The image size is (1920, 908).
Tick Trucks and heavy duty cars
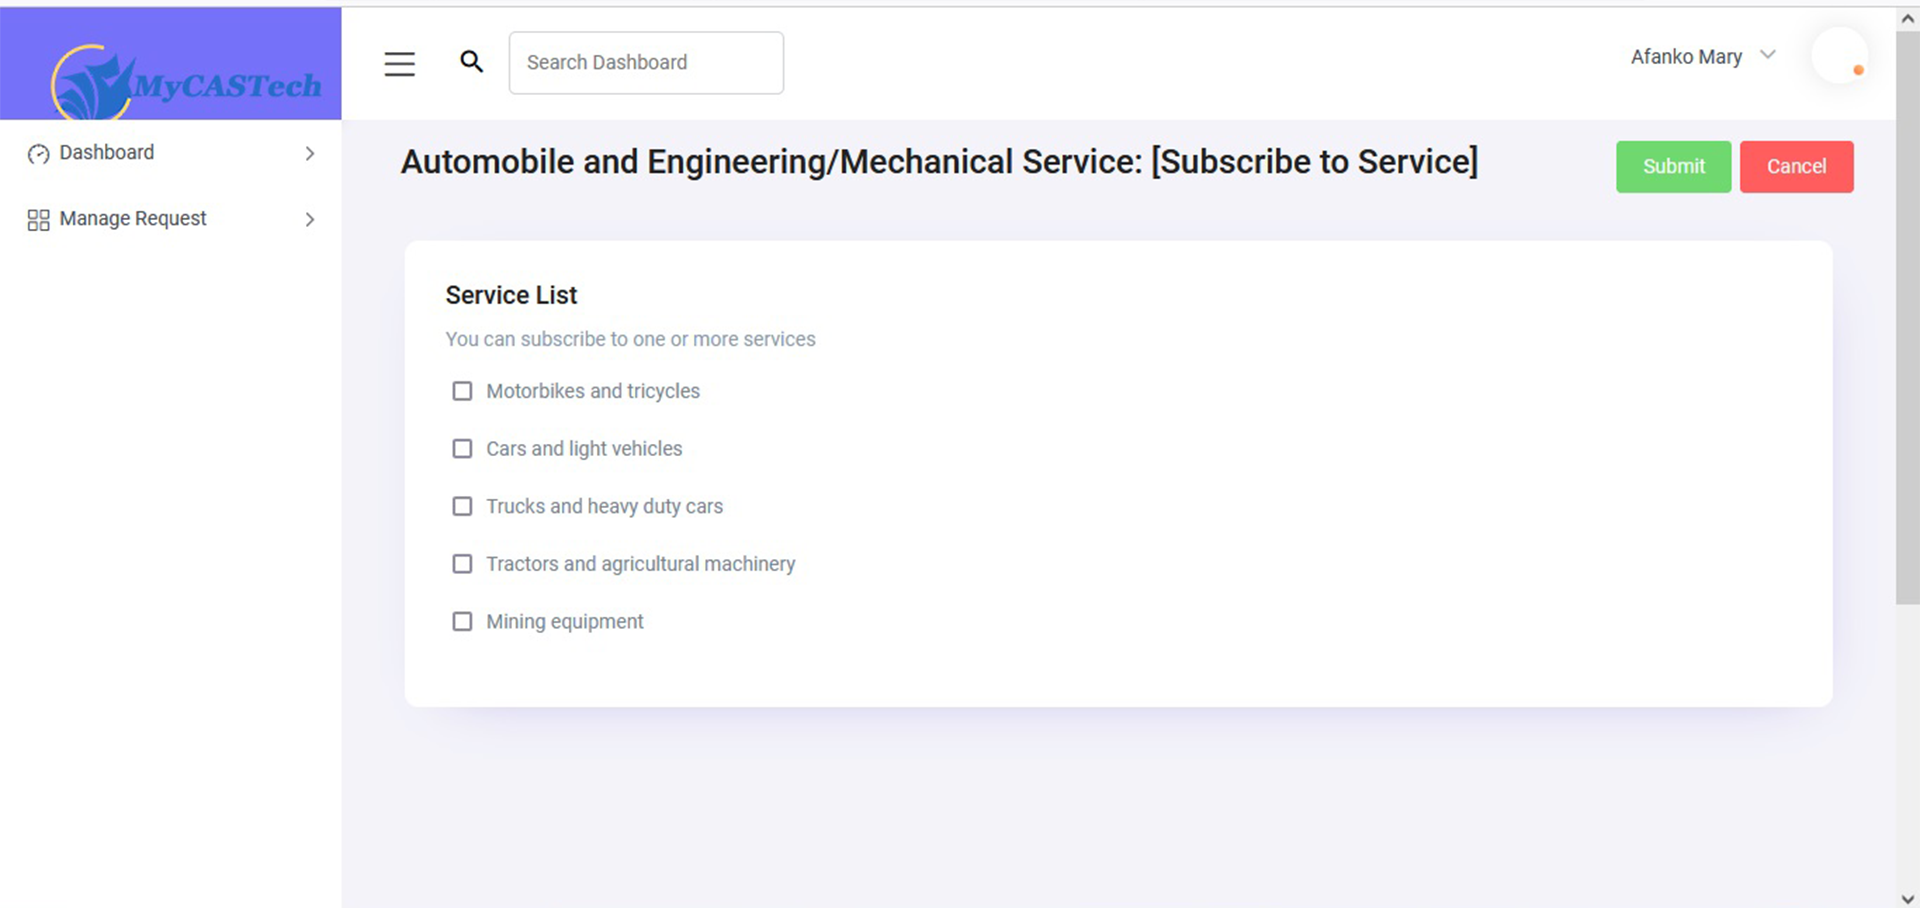462,507
